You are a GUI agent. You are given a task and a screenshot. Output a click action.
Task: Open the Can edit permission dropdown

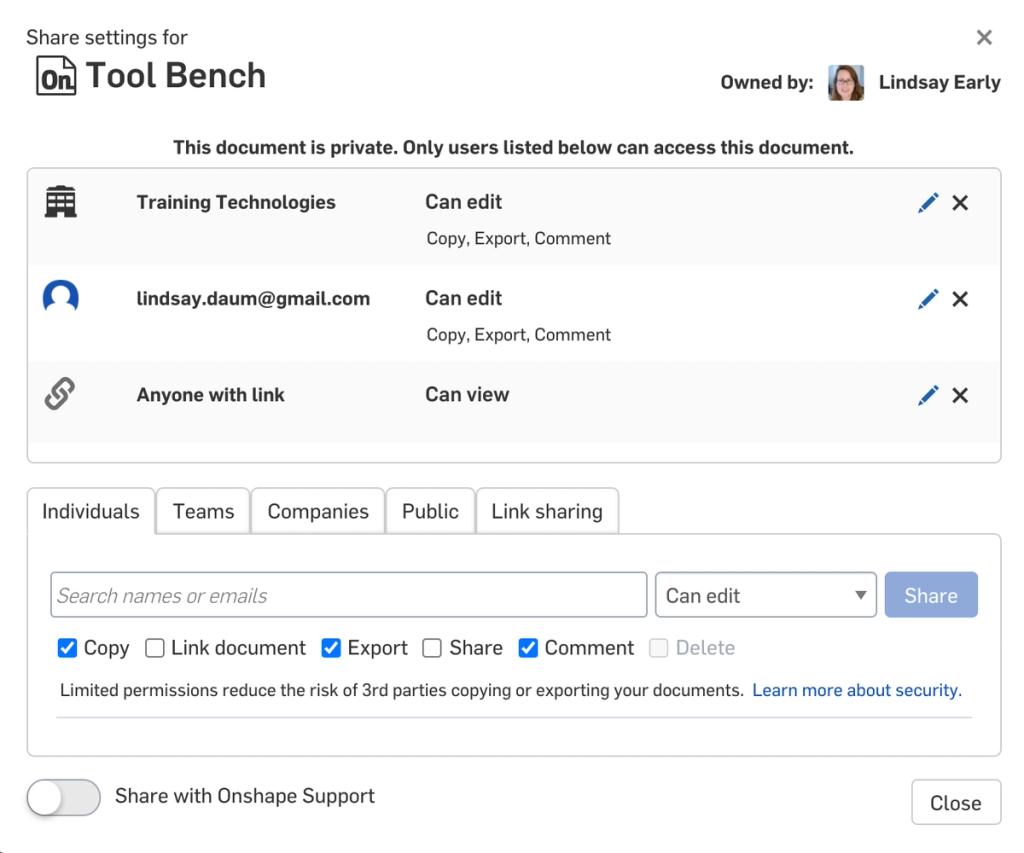[x=765, y=594]
